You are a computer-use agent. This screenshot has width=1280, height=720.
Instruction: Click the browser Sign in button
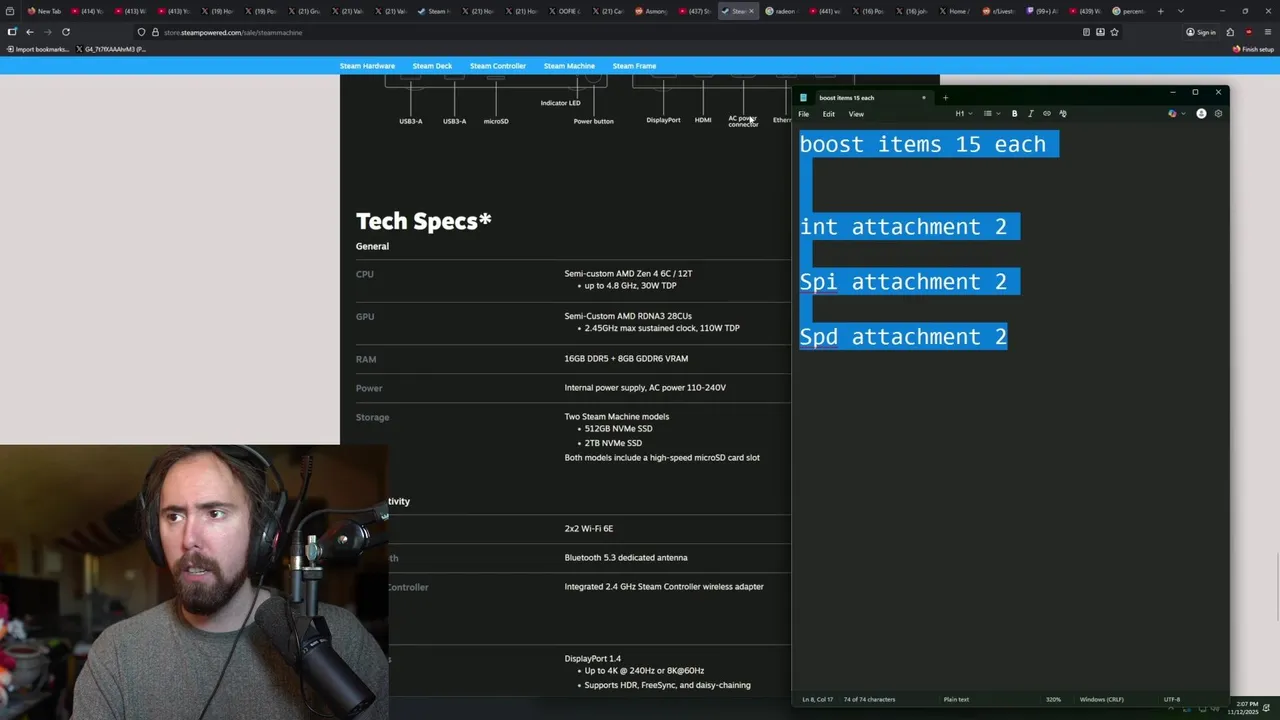1201,32
